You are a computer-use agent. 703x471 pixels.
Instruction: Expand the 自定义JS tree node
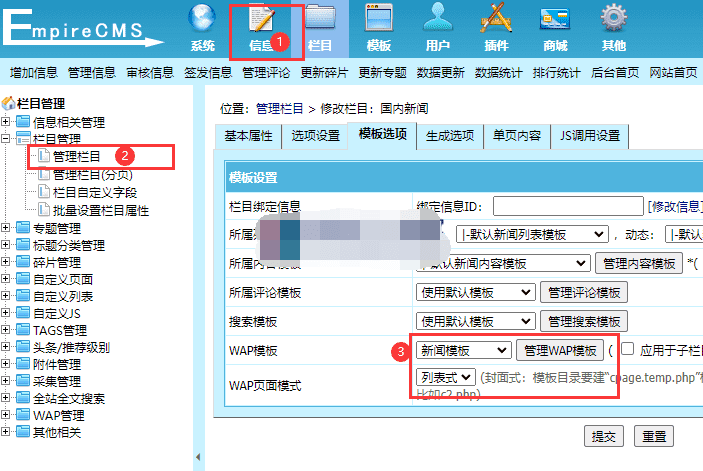click(x=5, y=313)
